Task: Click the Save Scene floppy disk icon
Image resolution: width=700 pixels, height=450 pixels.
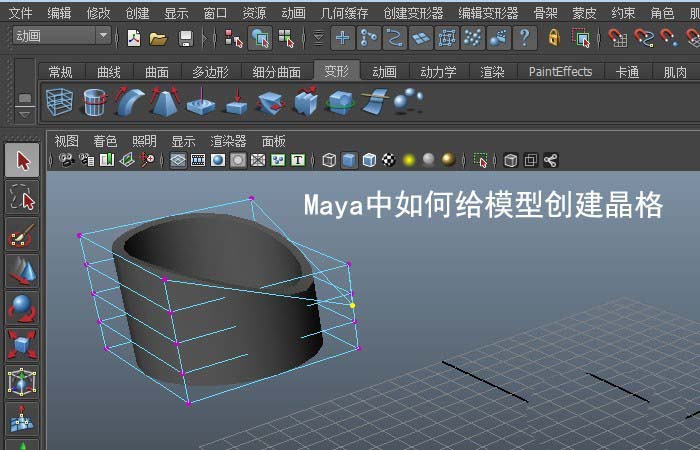Action: click(x=186, y=38)
